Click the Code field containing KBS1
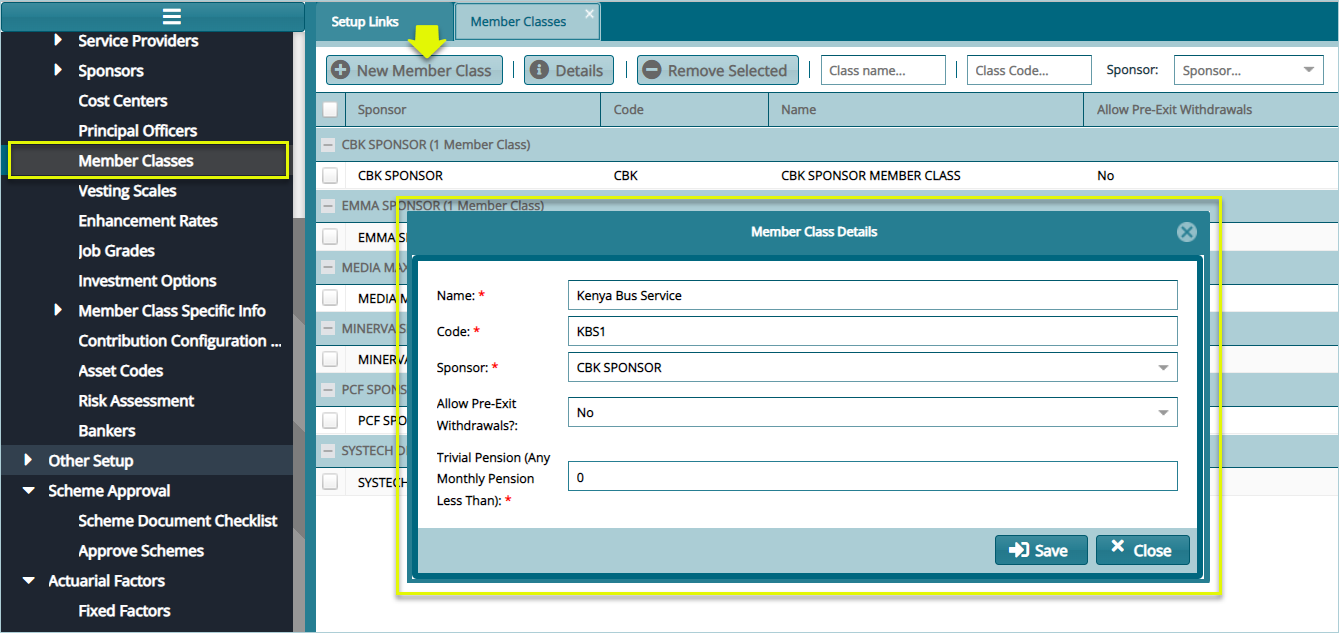Image resolution: width=1339 pixels, height=633 pixels. point(872,331)
